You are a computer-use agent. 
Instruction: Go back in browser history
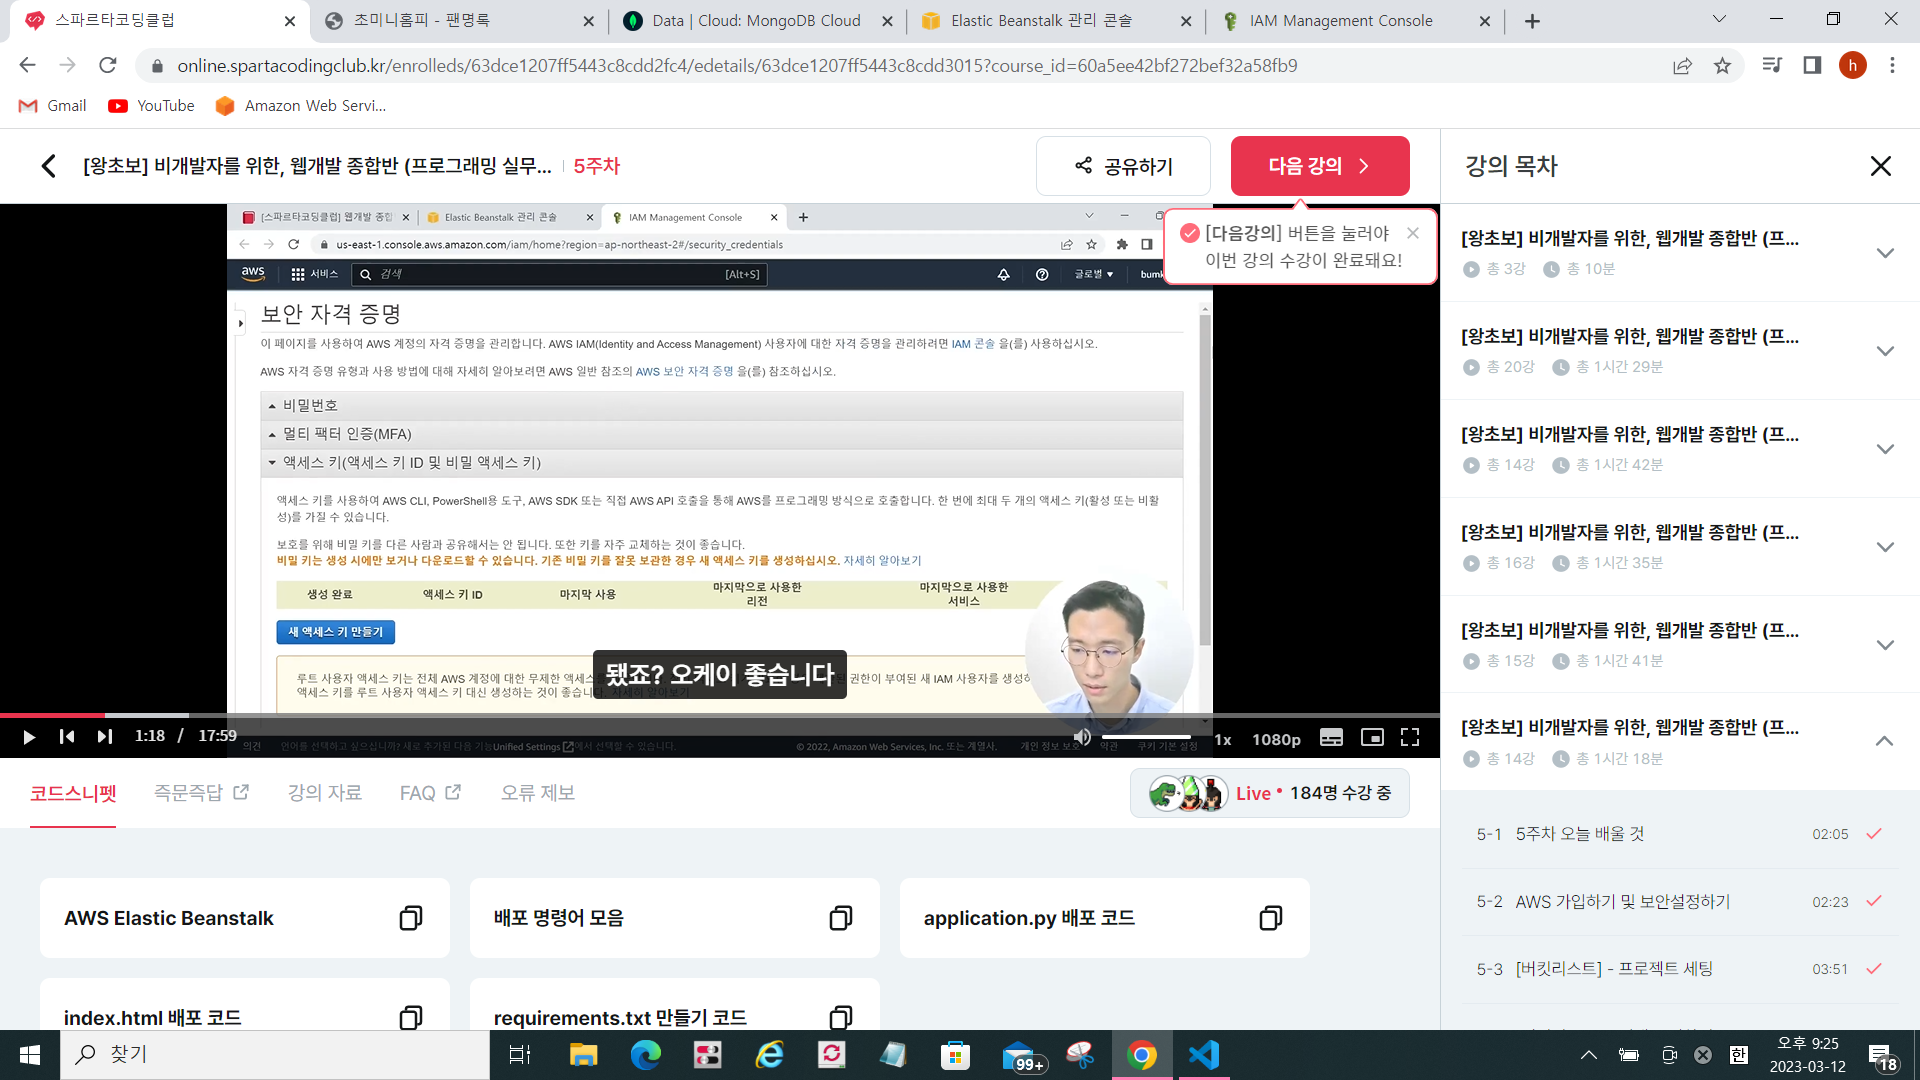point(27,66)
